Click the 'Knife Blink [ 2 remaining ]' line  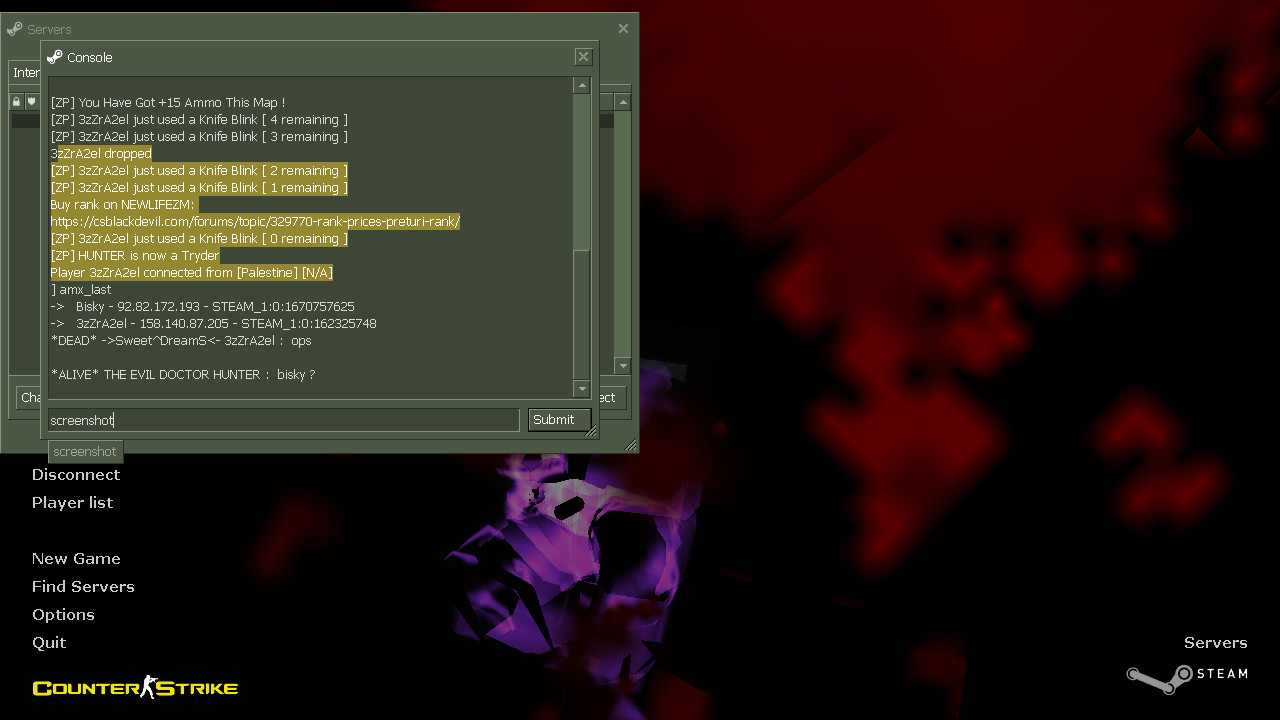(x=199, y=170)
